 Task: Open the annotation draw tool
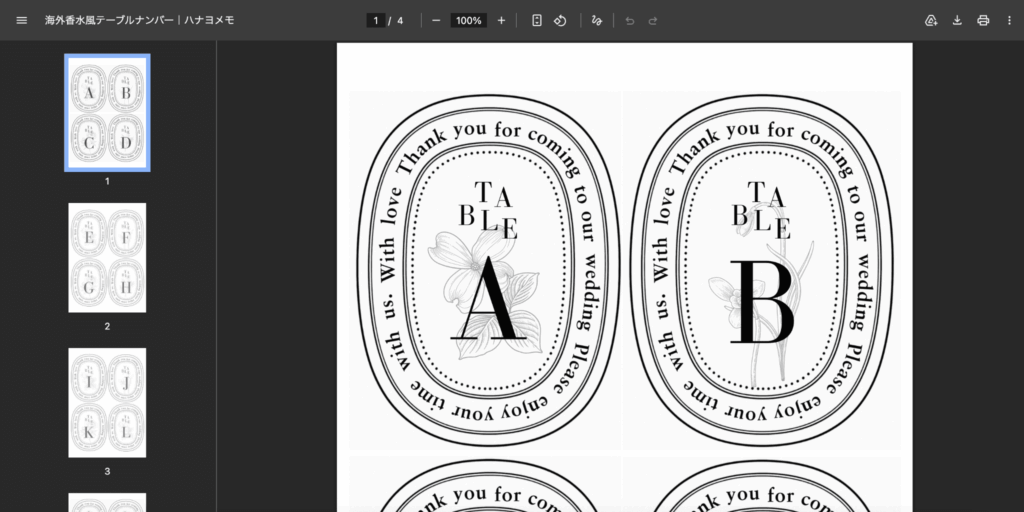tap(596, 20)
